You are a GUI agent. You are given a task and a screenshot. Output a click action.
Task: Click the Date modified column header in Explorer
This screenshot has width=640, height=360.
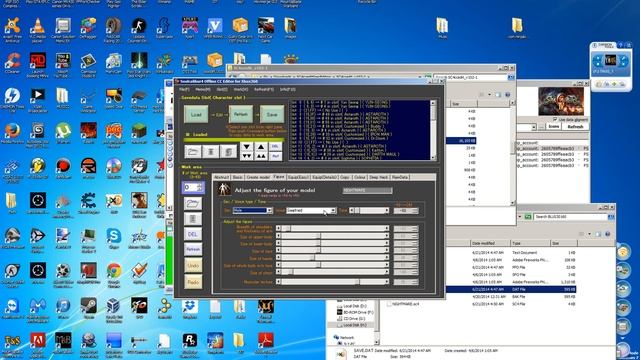coord(489,243)
